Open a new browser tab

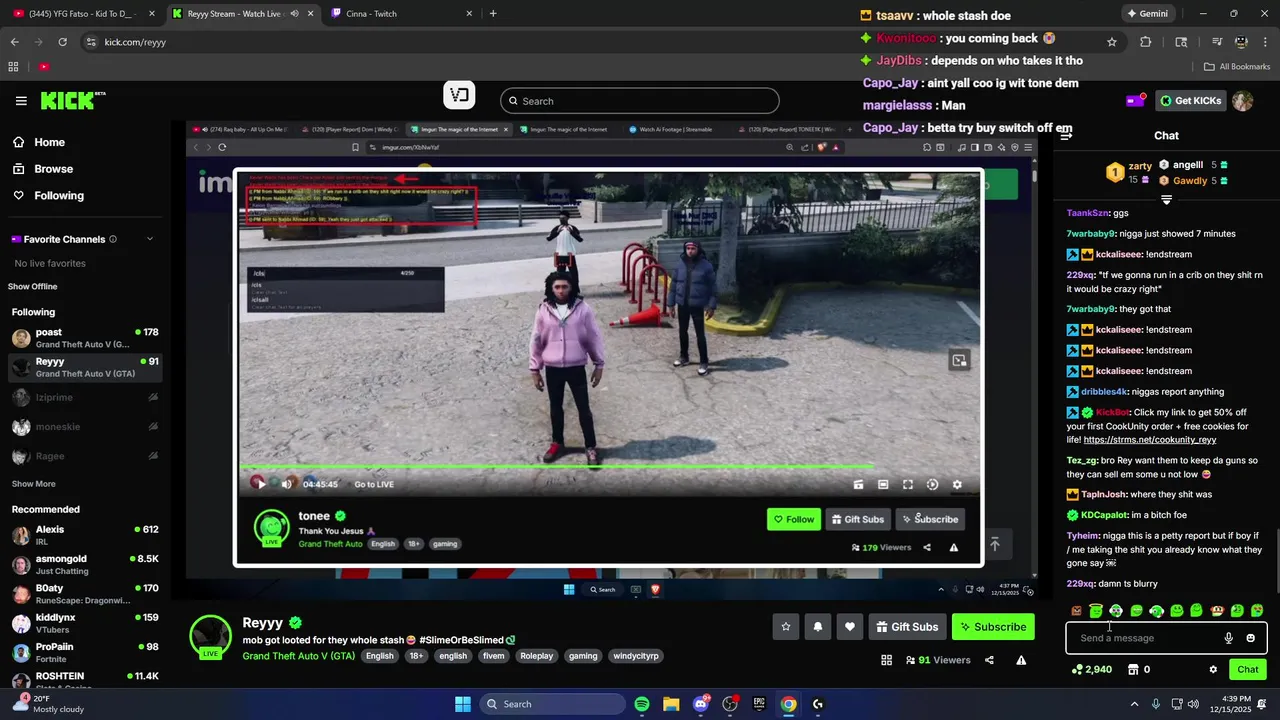[493, 14]
